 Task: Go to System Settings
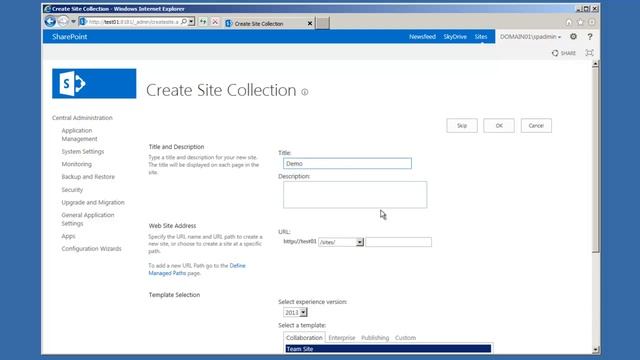pyautogui.click(x=83, y=151)
